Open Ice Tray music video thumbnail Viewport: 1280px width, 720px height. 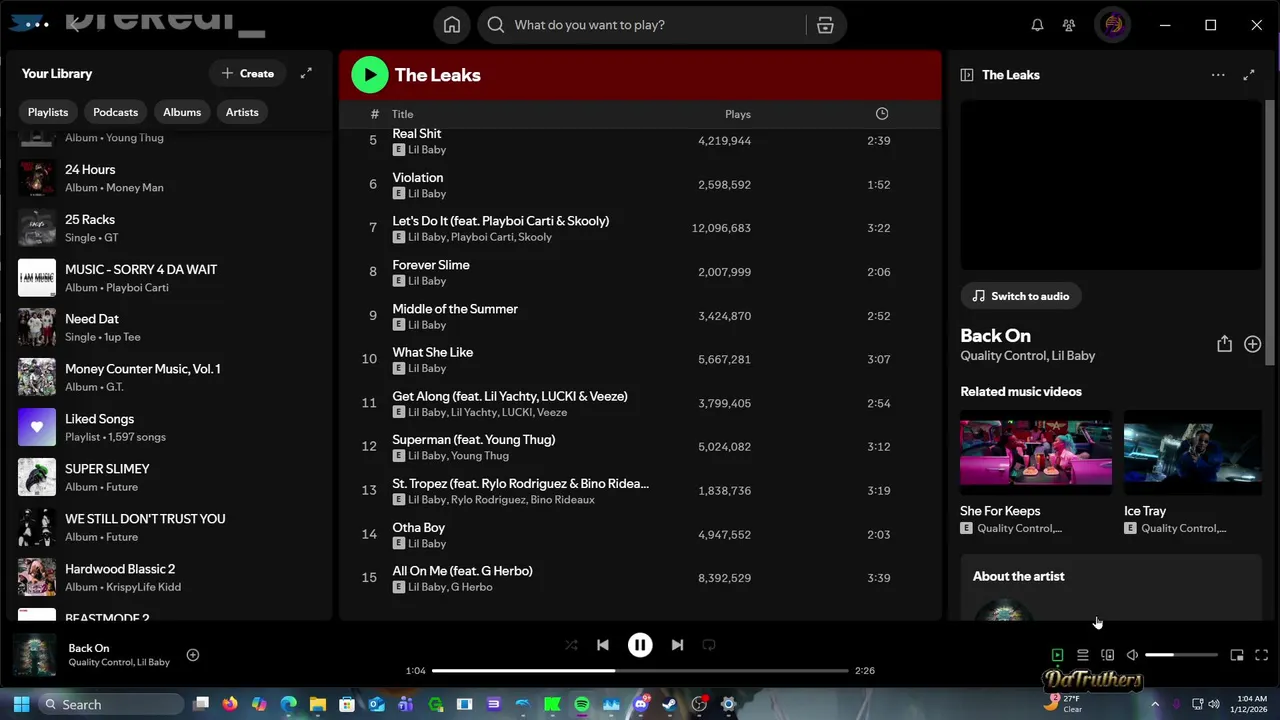[x=1193, y=452]
